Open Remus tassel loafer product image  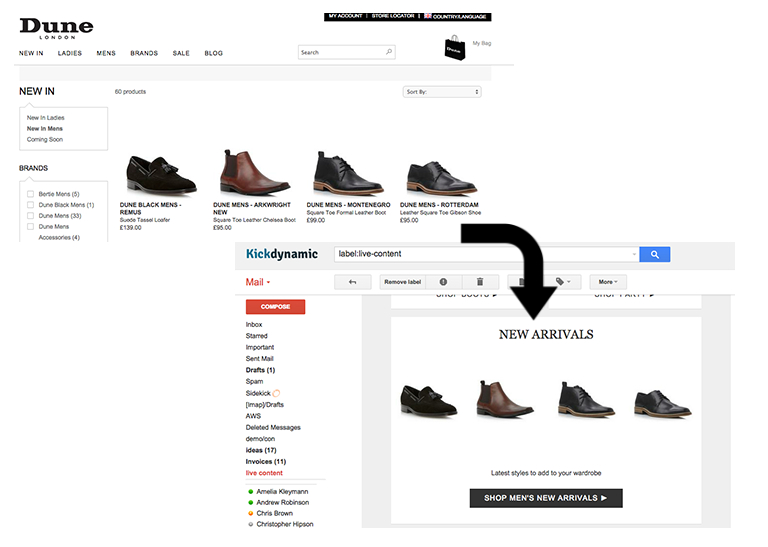coord(161,174)
